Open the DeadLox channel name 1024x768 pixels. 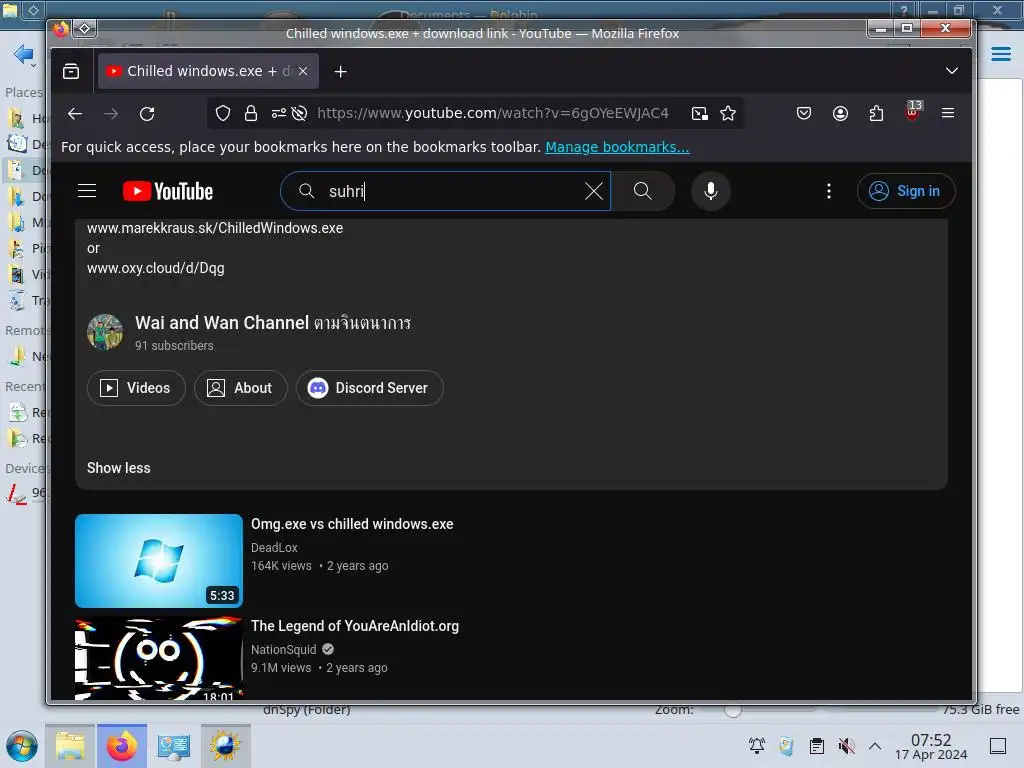click(x=274, y=548)
